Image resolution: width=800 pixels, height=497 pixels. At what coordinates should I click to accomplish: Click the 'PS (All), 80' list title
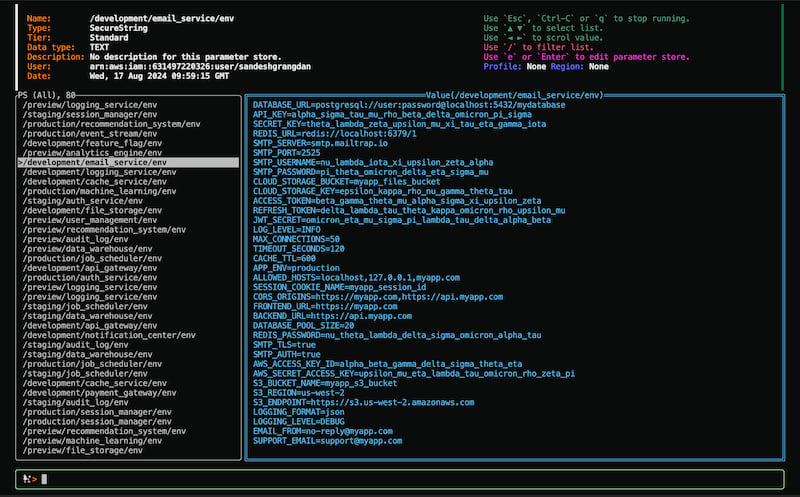(46, 95)
